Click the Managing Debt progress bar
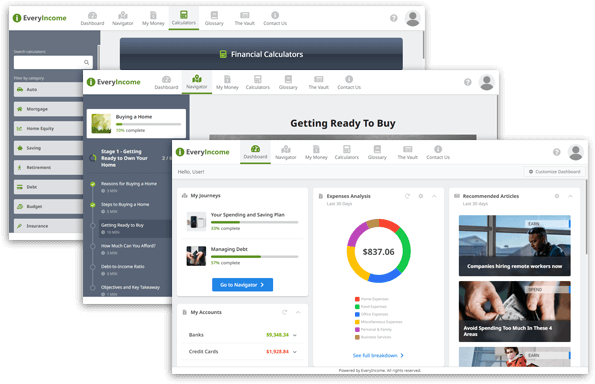Image resolution: width=595 pixels, height=384 pixels. click(x=254, y=257)
